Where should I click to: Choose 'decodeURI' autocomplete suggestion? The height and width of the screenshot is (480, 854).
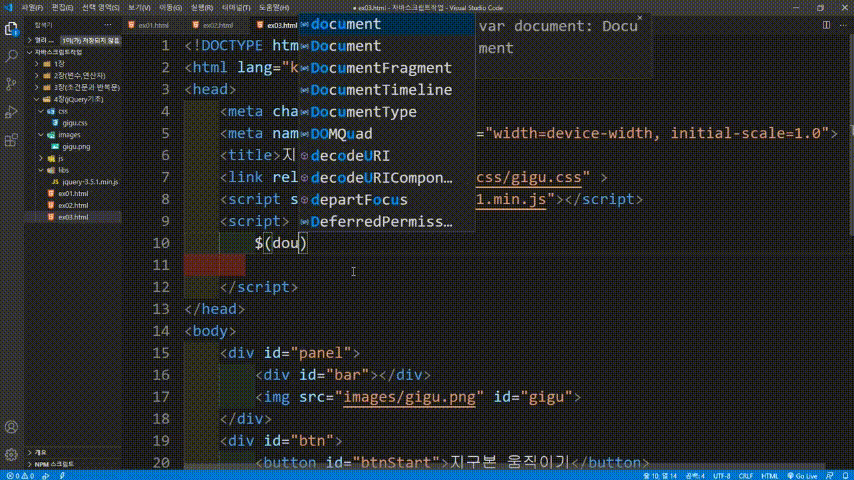[387, 156]
